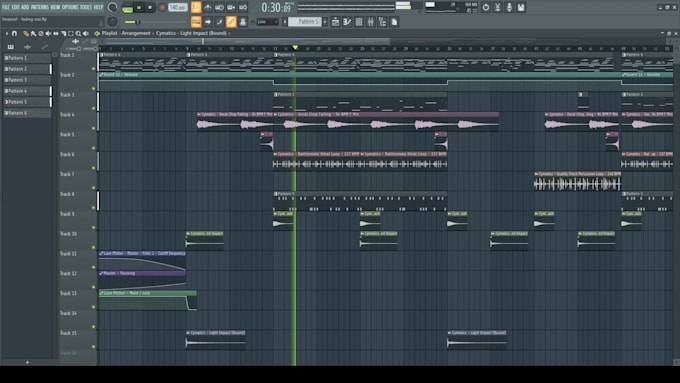Mute Track 6 using its green LED
Image resolution: width=680 pixels, height=383 pixels.
coord(93,168)
